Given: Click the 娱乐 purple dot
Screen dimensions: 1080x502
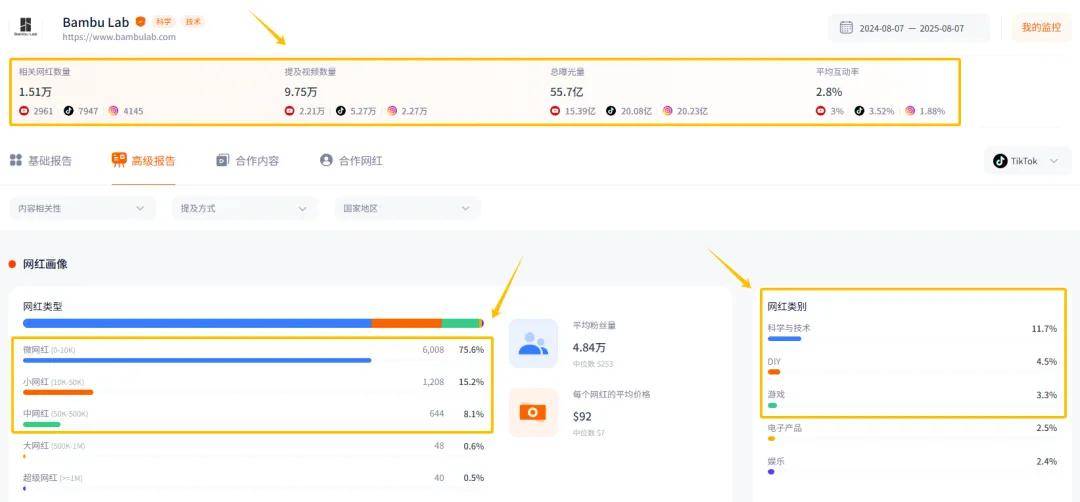Looking at the screenshot, I should (x=771, y=472).
